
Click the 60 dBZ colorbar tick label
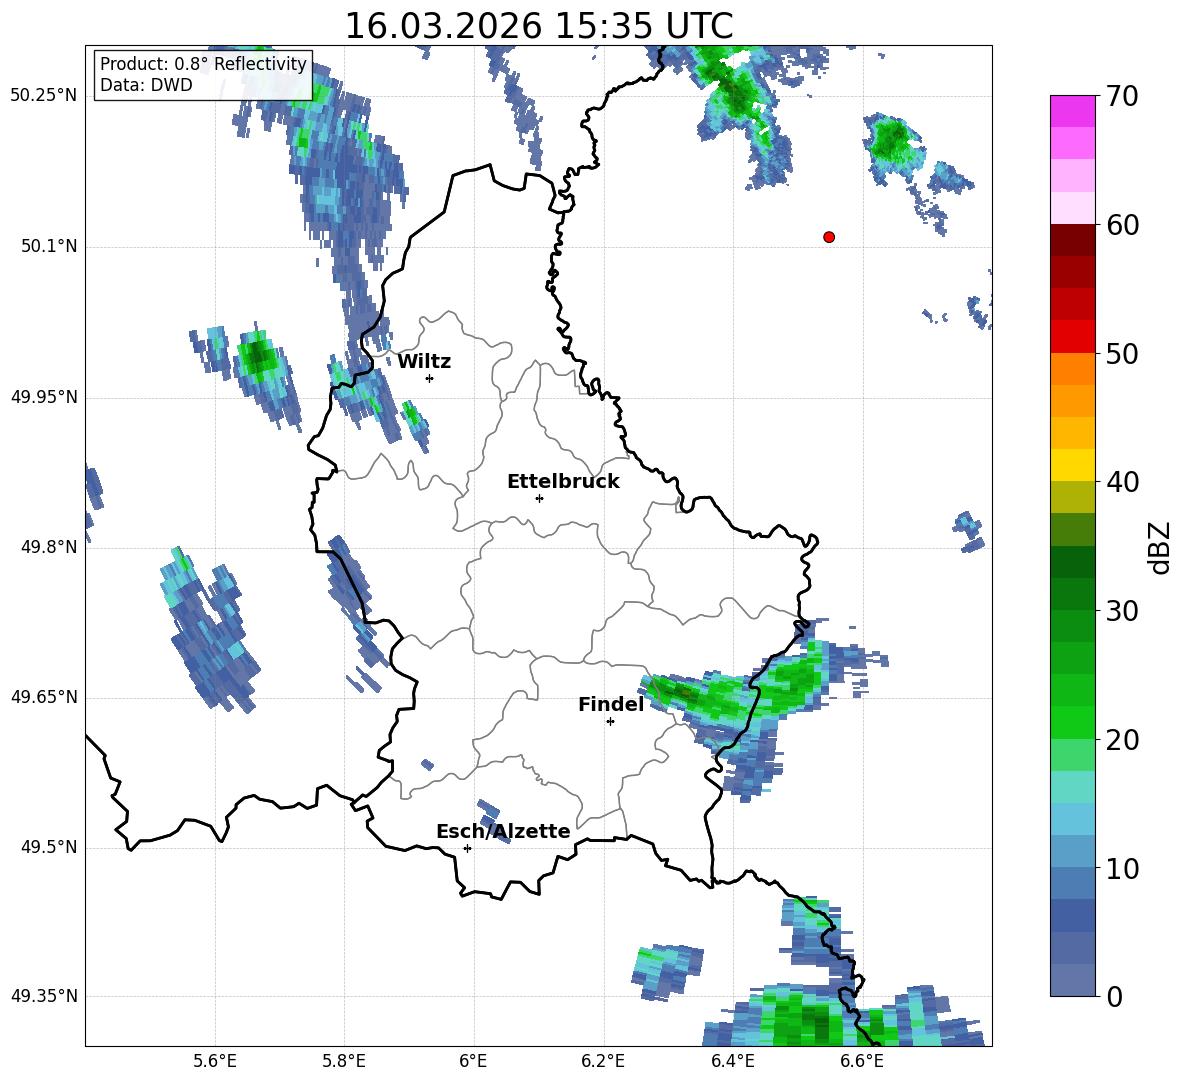pyautogui.click(x=1122, y=225)
